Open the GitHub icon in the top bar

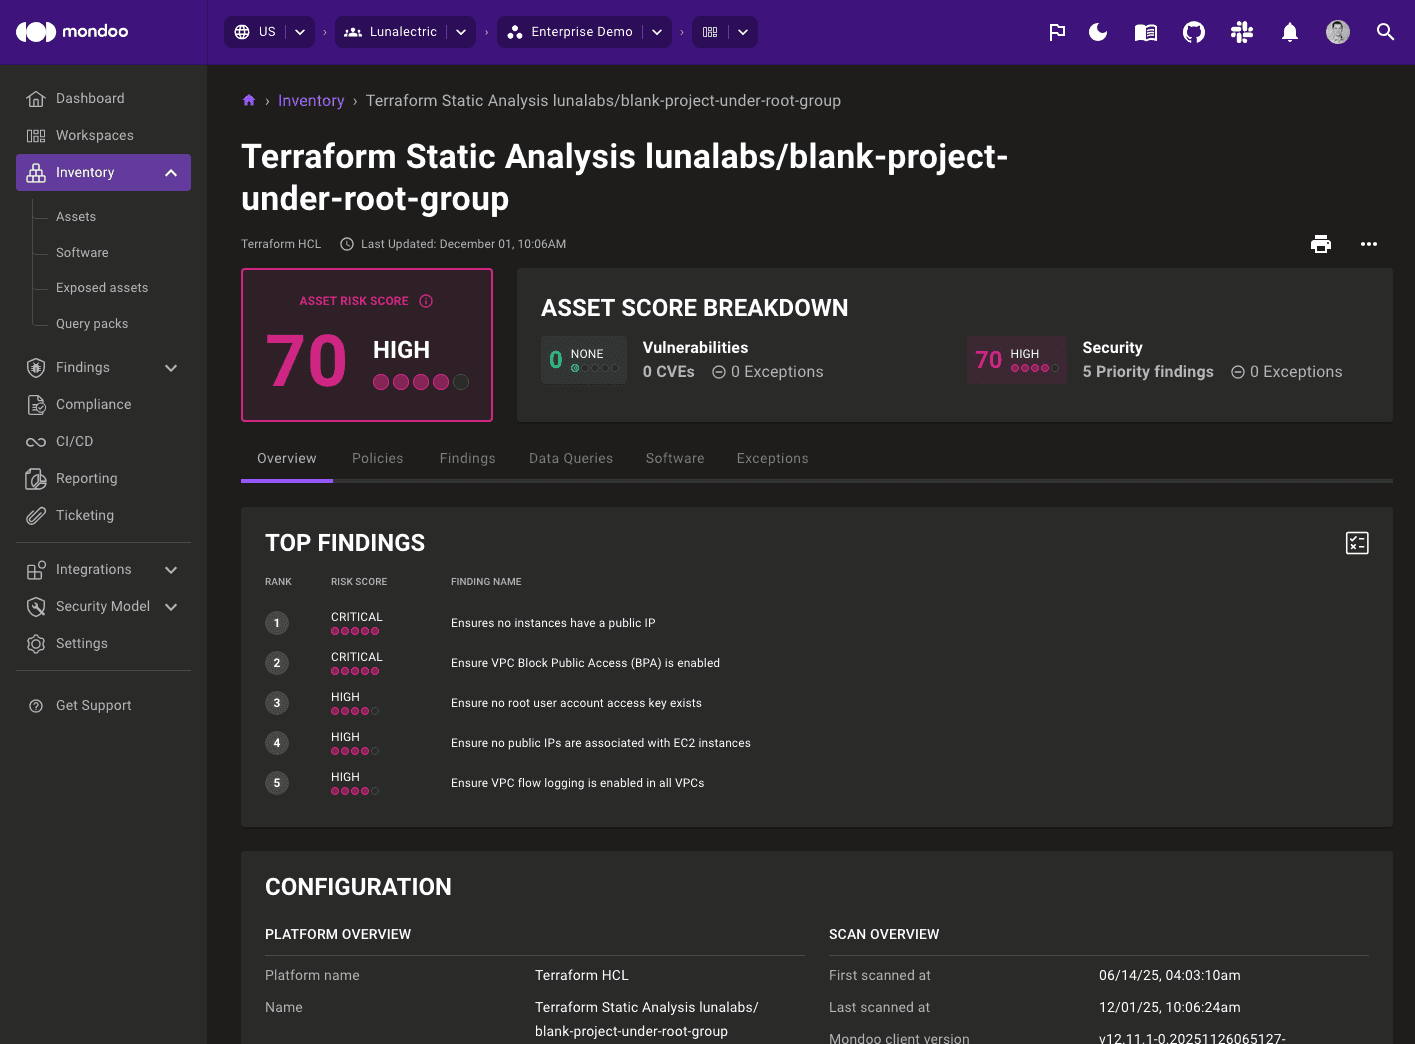1193,32
